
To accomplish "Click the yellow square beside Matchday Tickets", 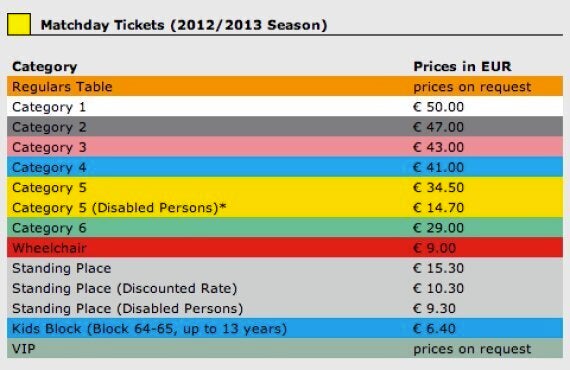I will pyautogui.click(x=19, y=24).
